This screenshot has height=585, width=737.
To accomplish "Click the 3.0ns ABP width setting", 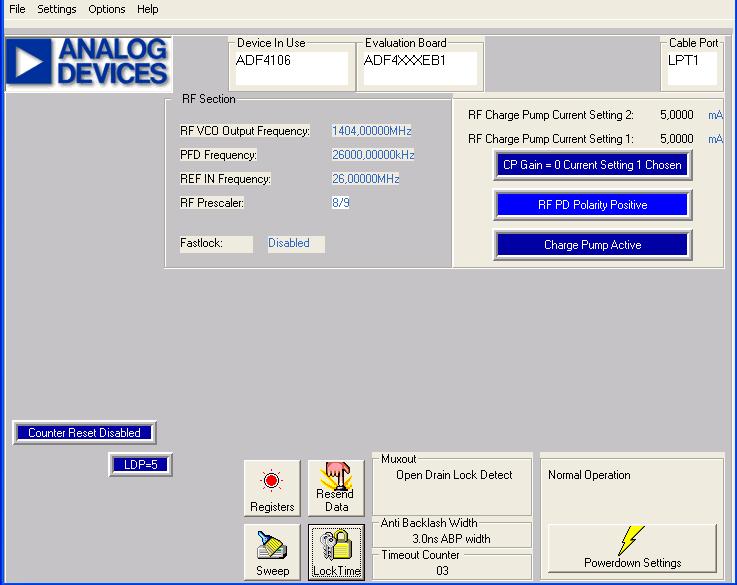I will (451, 538).
